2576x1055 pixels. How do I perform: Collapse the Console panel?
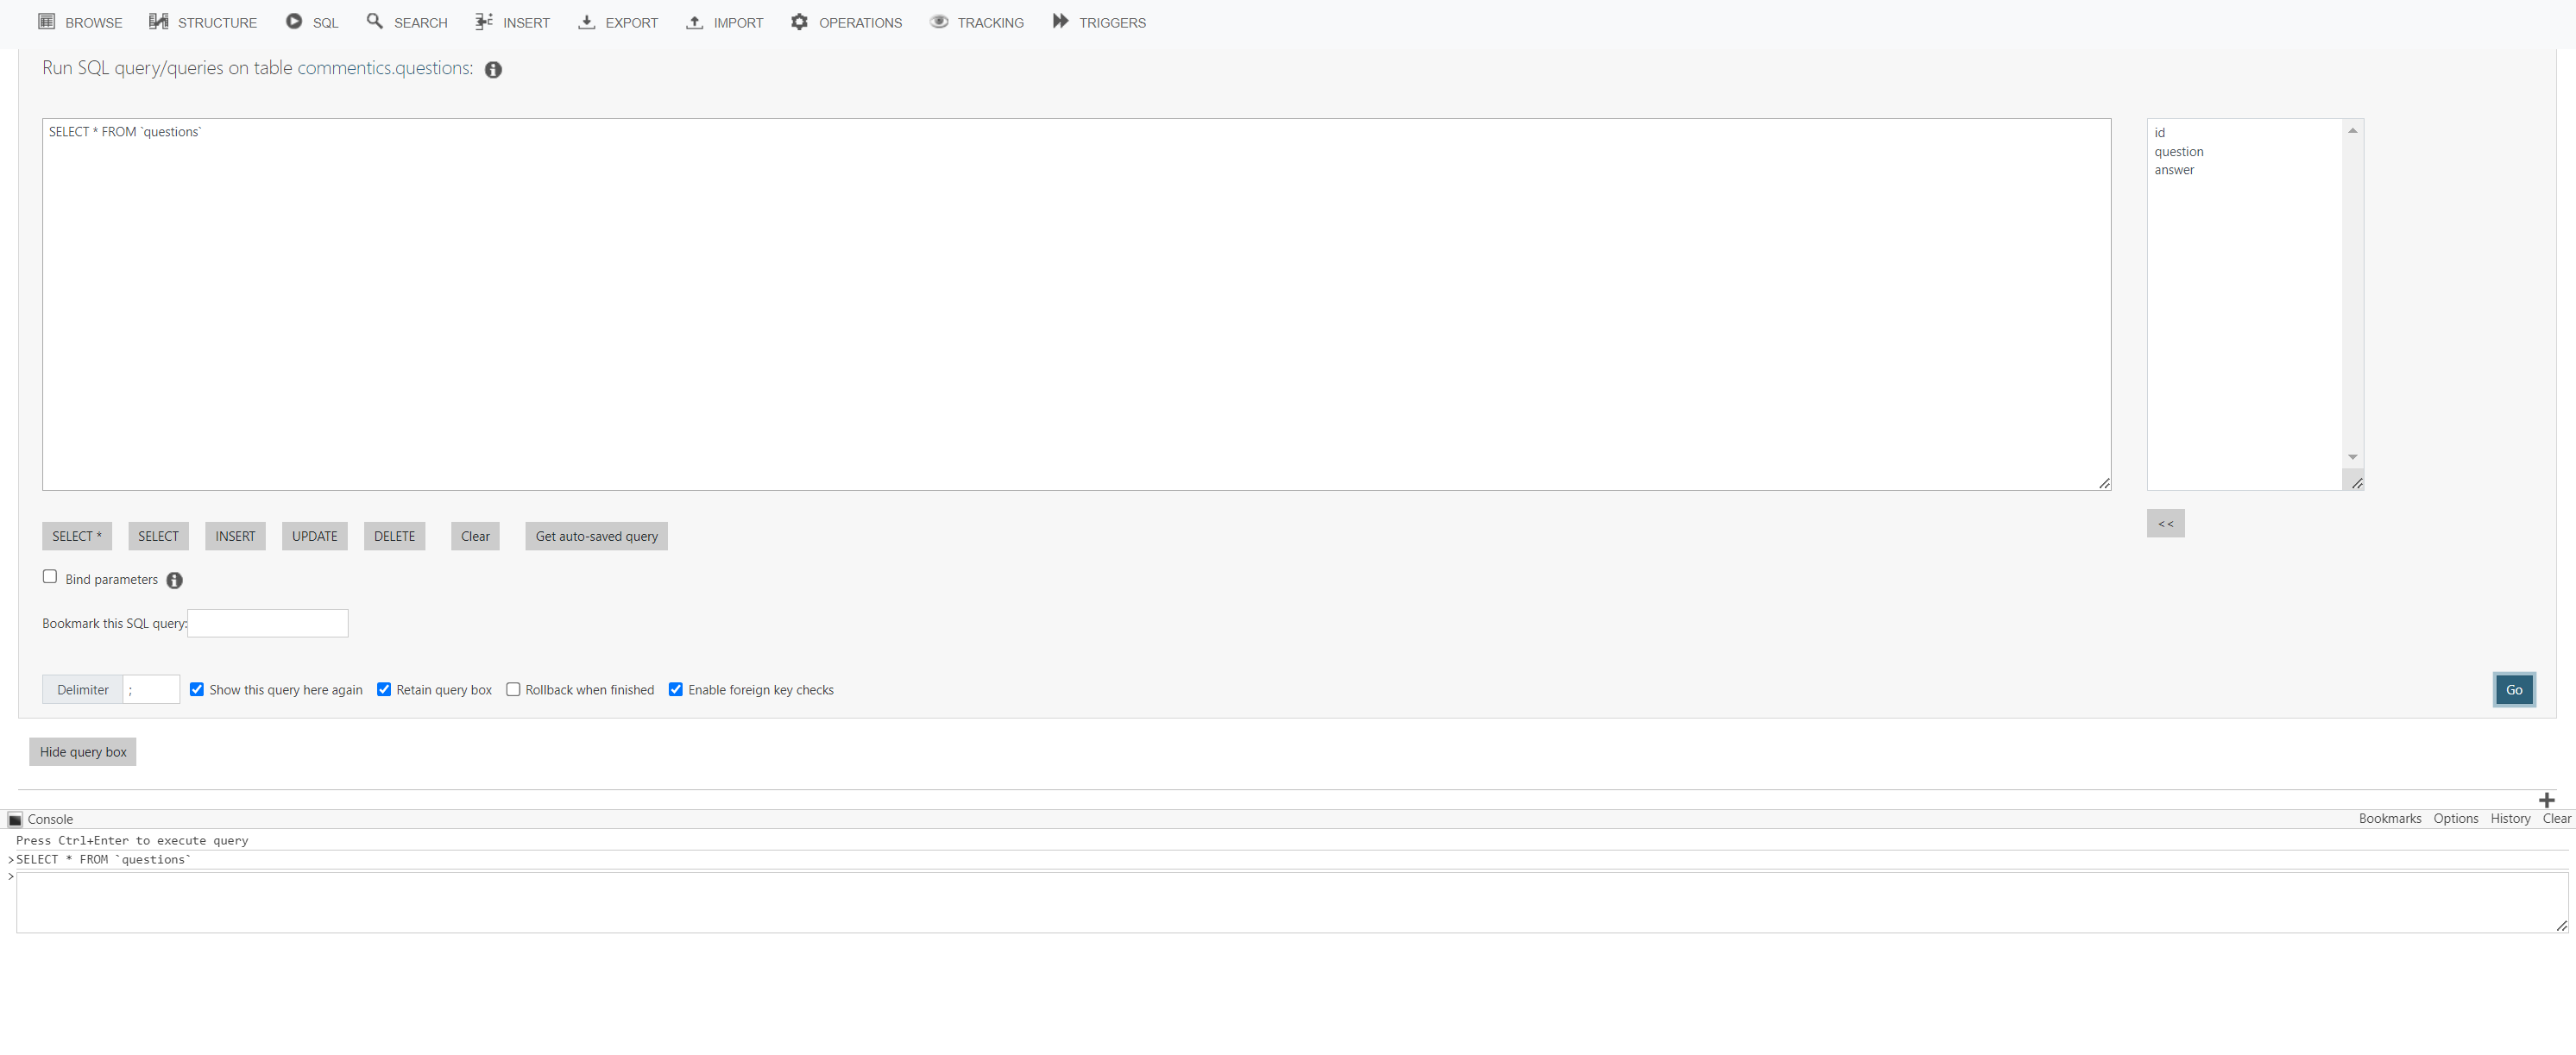[x=14, y=819]
